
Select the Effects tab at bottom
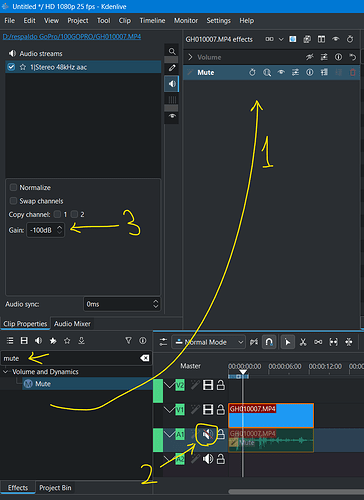point(18,488)
